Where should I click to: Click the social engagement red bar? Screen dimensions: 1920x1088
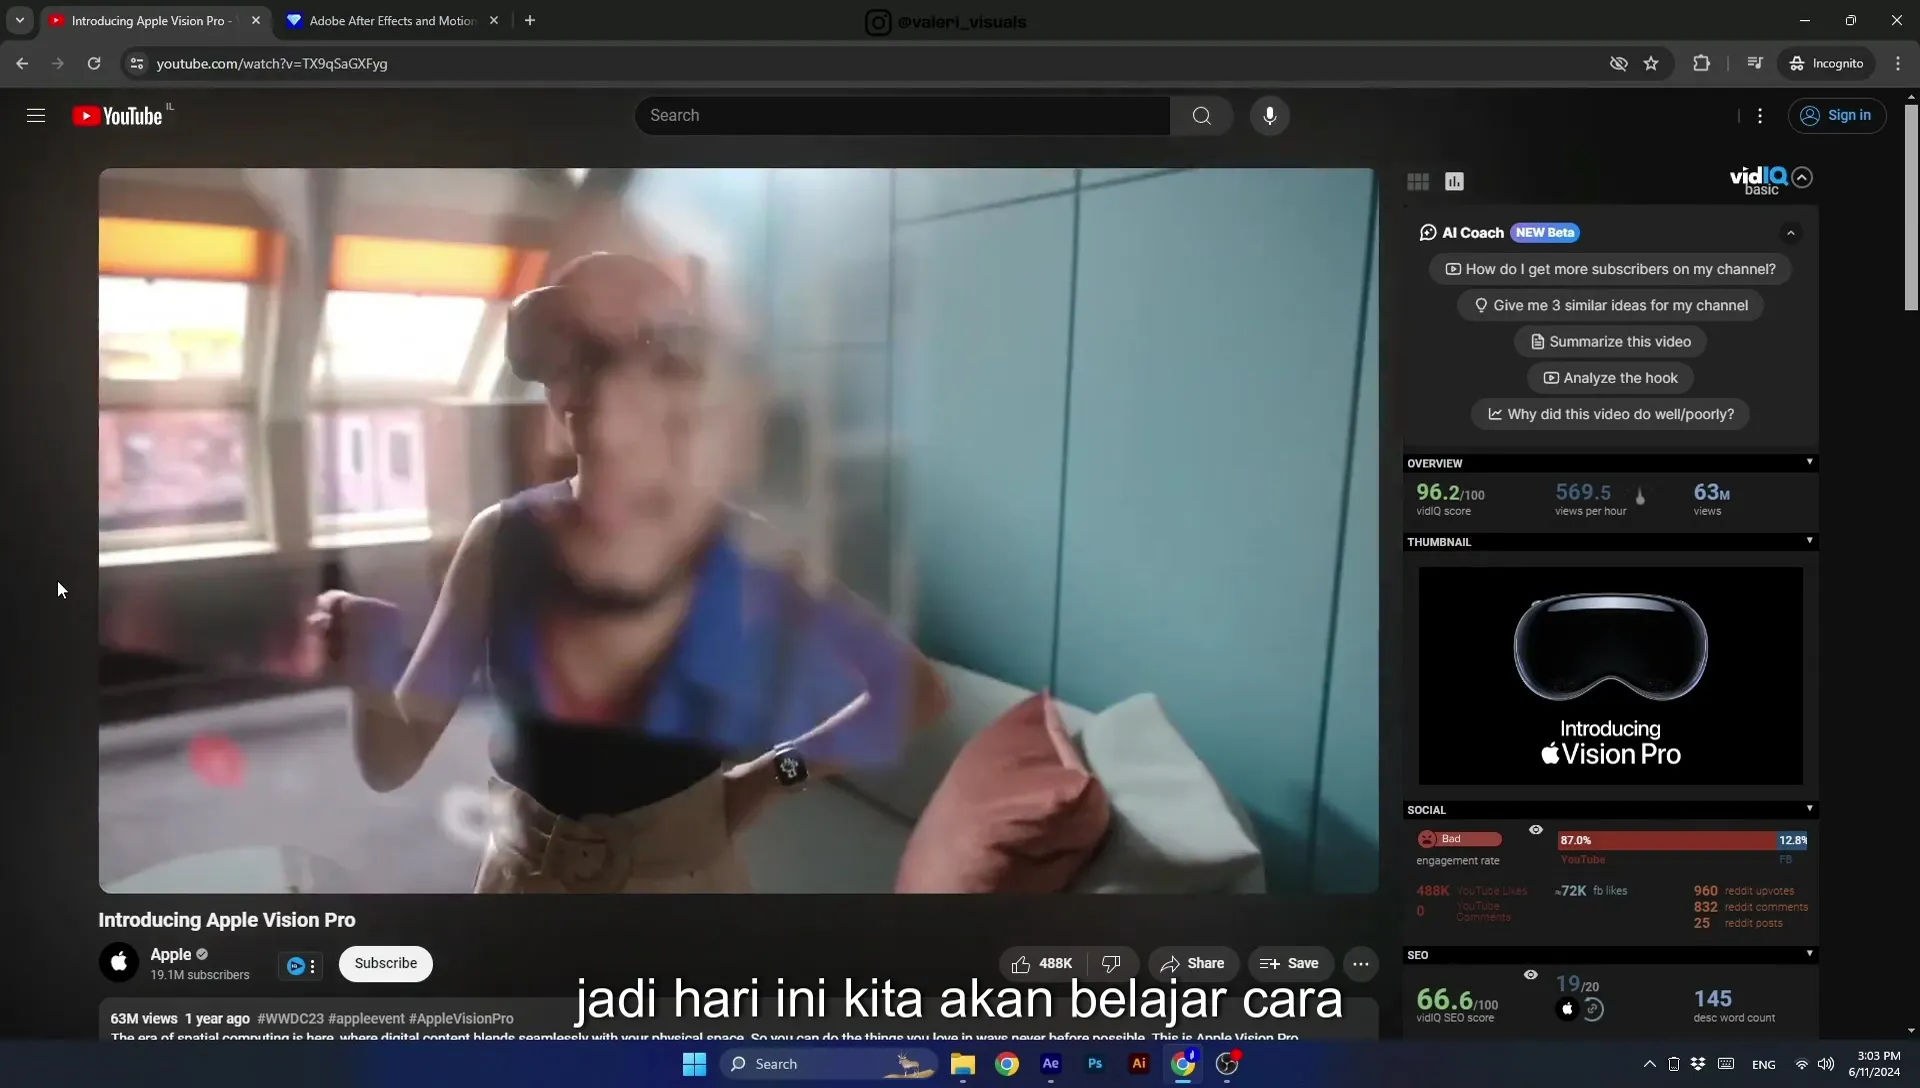(x=1667, y=841)
